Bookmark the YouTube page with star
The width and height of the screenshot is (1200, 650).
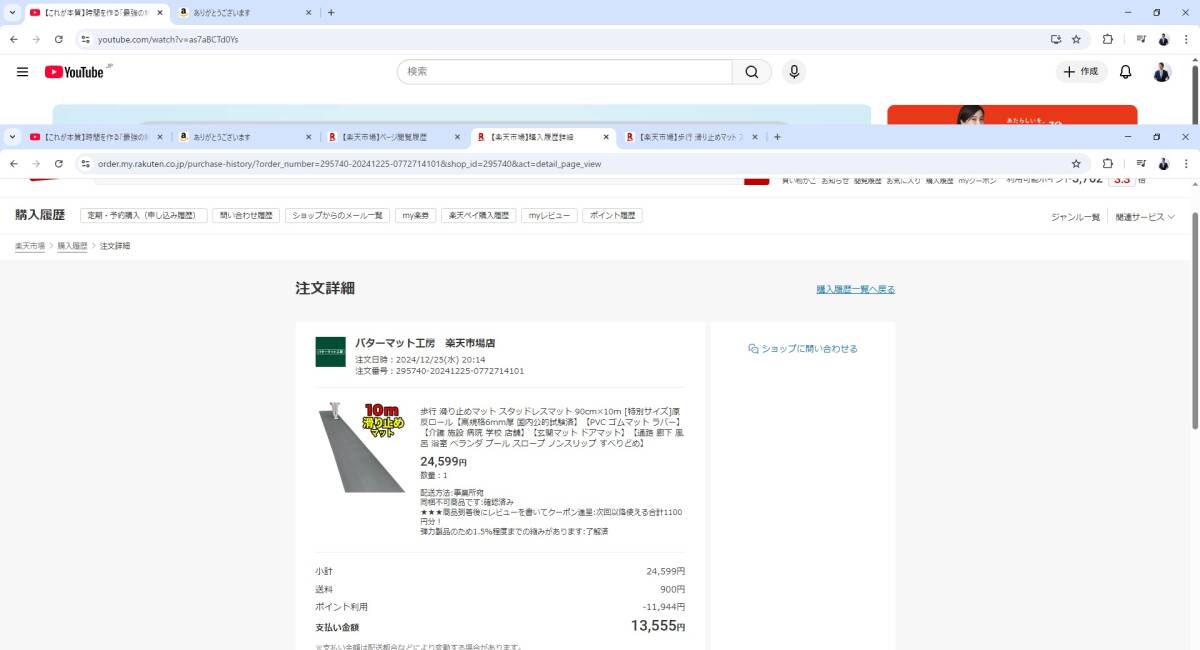point(1076,39)
